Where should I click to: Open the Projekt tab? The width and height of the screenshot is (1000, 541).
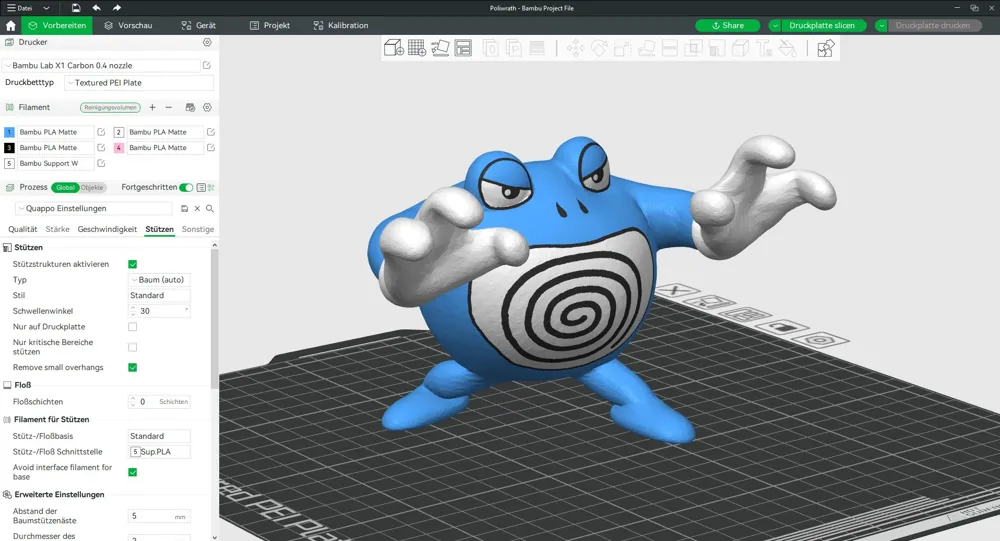[x=270, y=26]
